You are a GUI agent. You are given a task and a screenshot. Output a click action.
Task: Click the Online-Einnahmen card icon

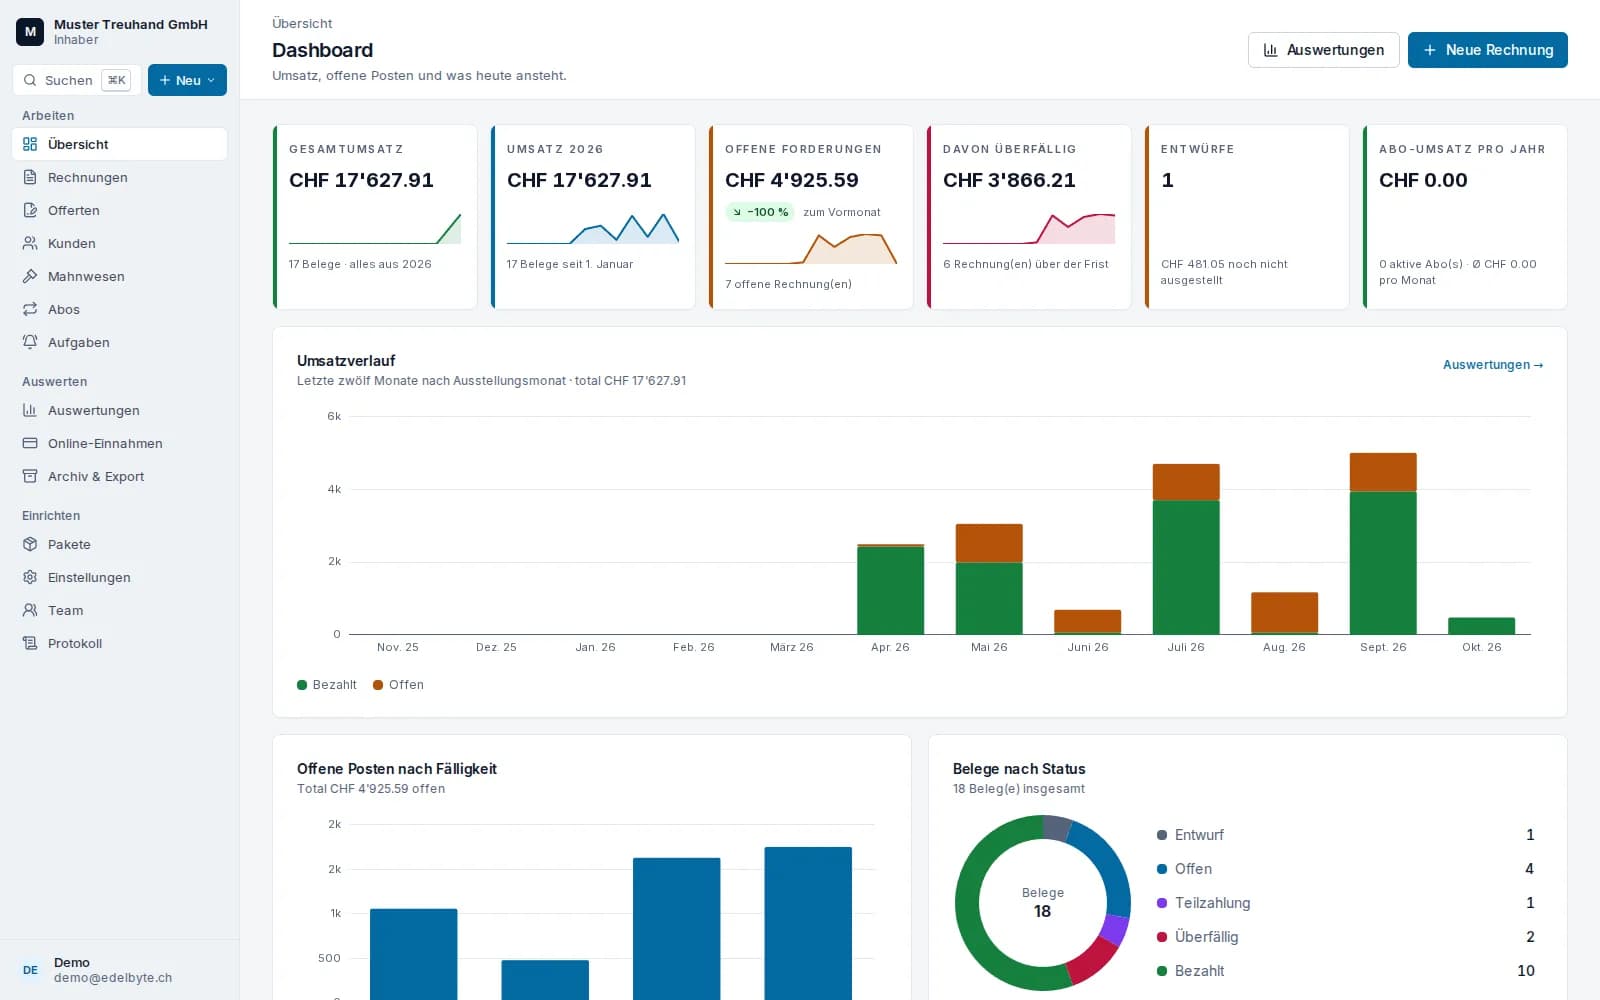tap(30, 443)
